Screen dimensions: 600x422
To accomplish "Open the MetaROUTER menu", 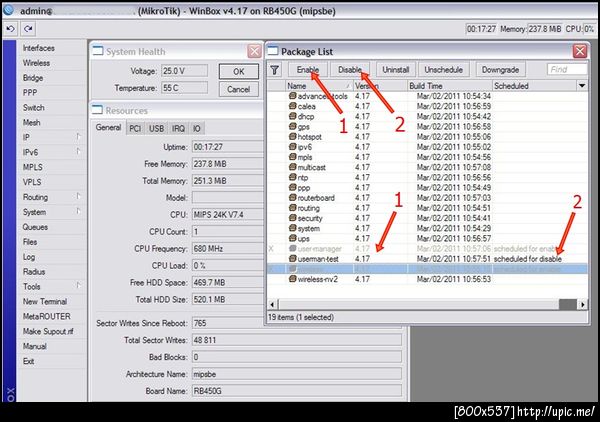I will click(47, 316).
